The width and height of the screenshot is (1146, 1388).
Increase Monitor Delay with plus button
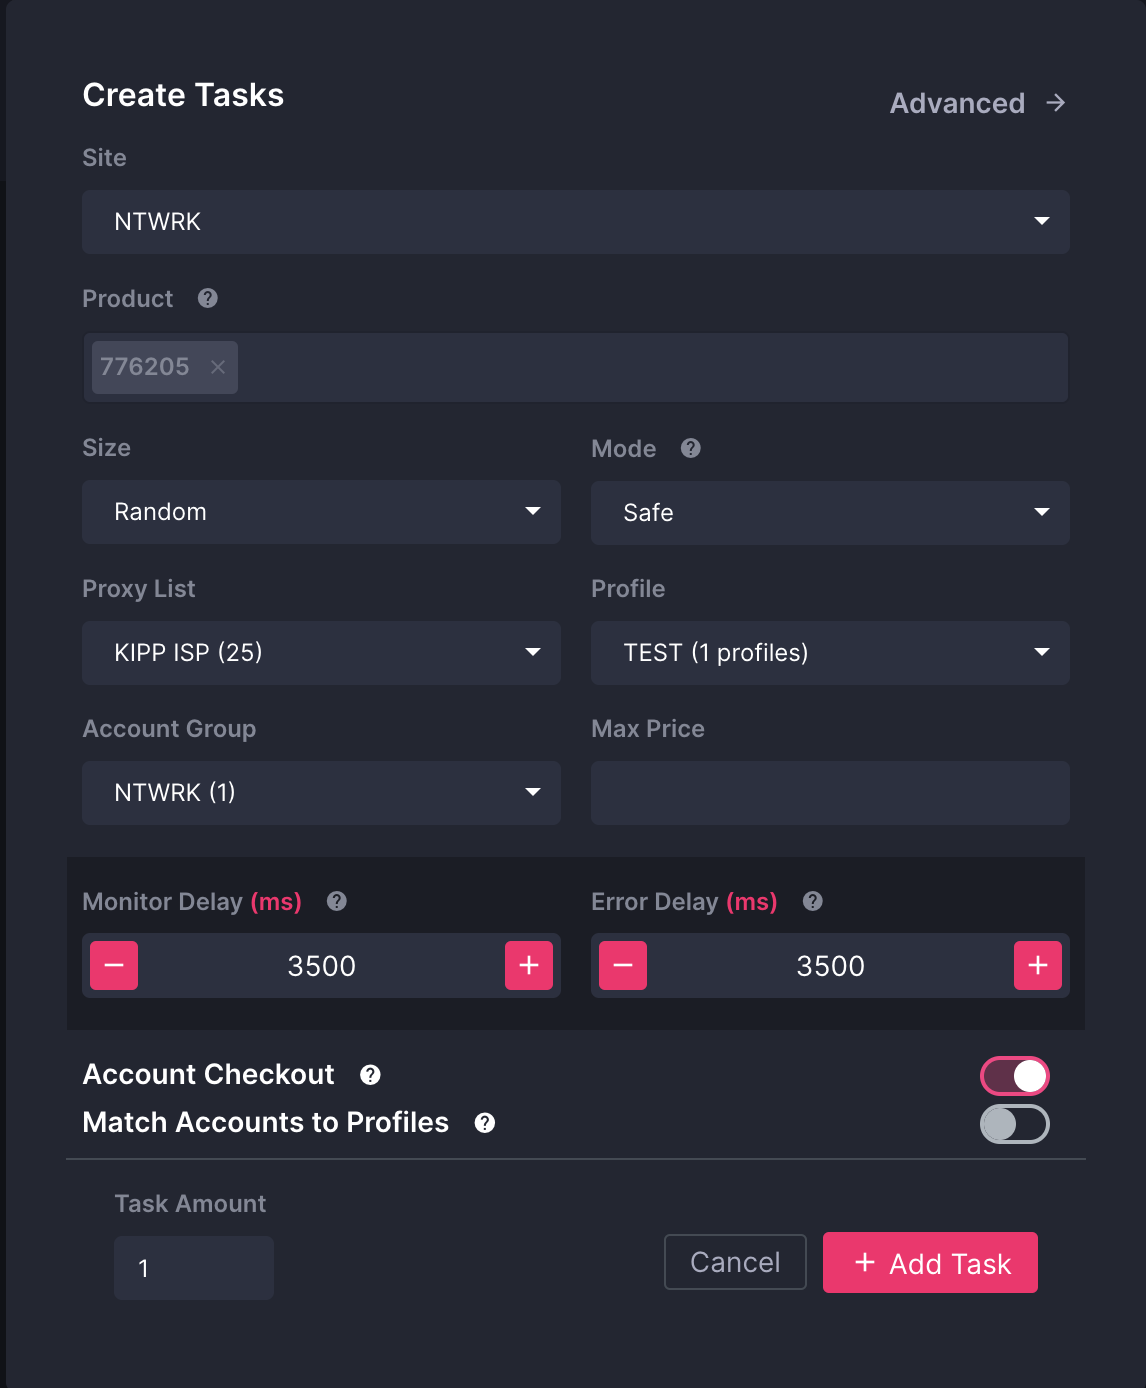(x=529, y=966)
